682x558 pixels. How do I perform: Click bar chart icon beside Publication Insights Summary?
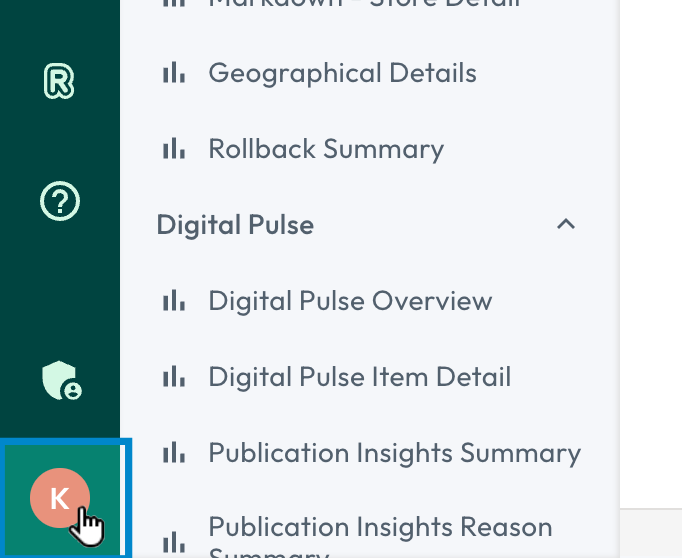(174, 453)
